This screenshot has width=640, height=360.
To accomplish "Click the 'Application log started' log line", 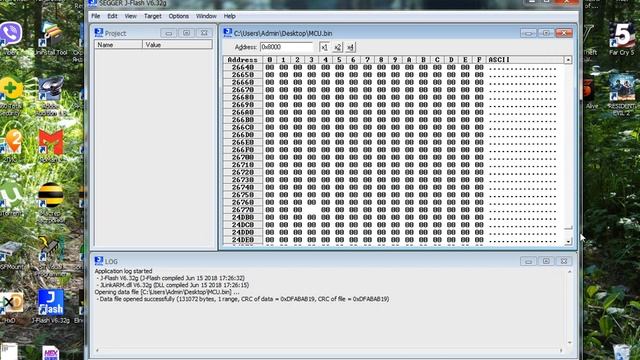I will pos(123,271).
